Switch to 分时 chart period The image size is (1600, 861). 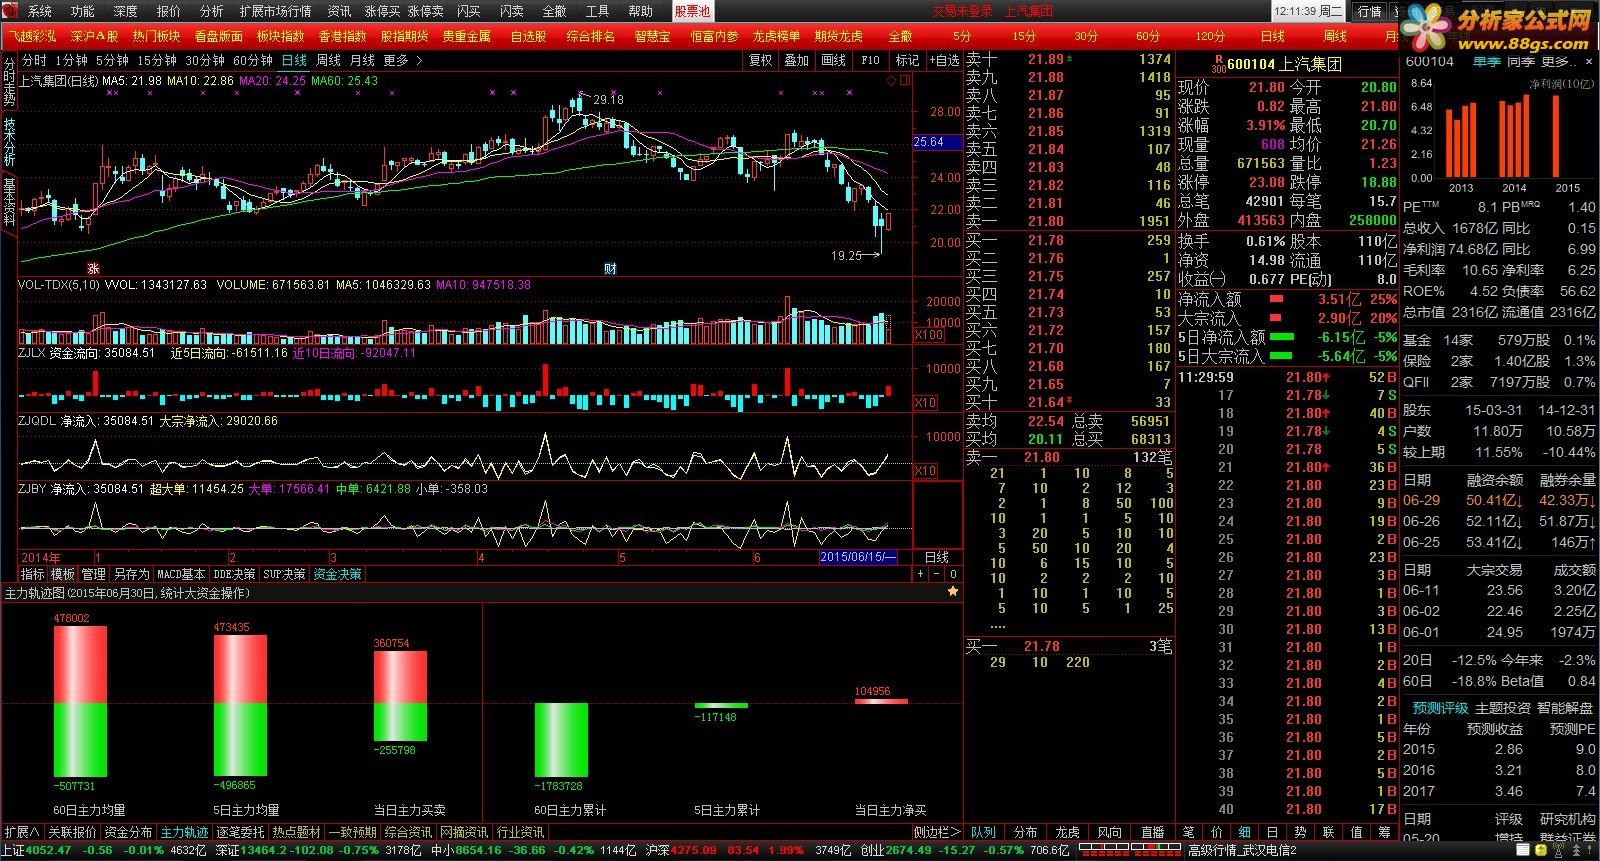click(34, 60)
